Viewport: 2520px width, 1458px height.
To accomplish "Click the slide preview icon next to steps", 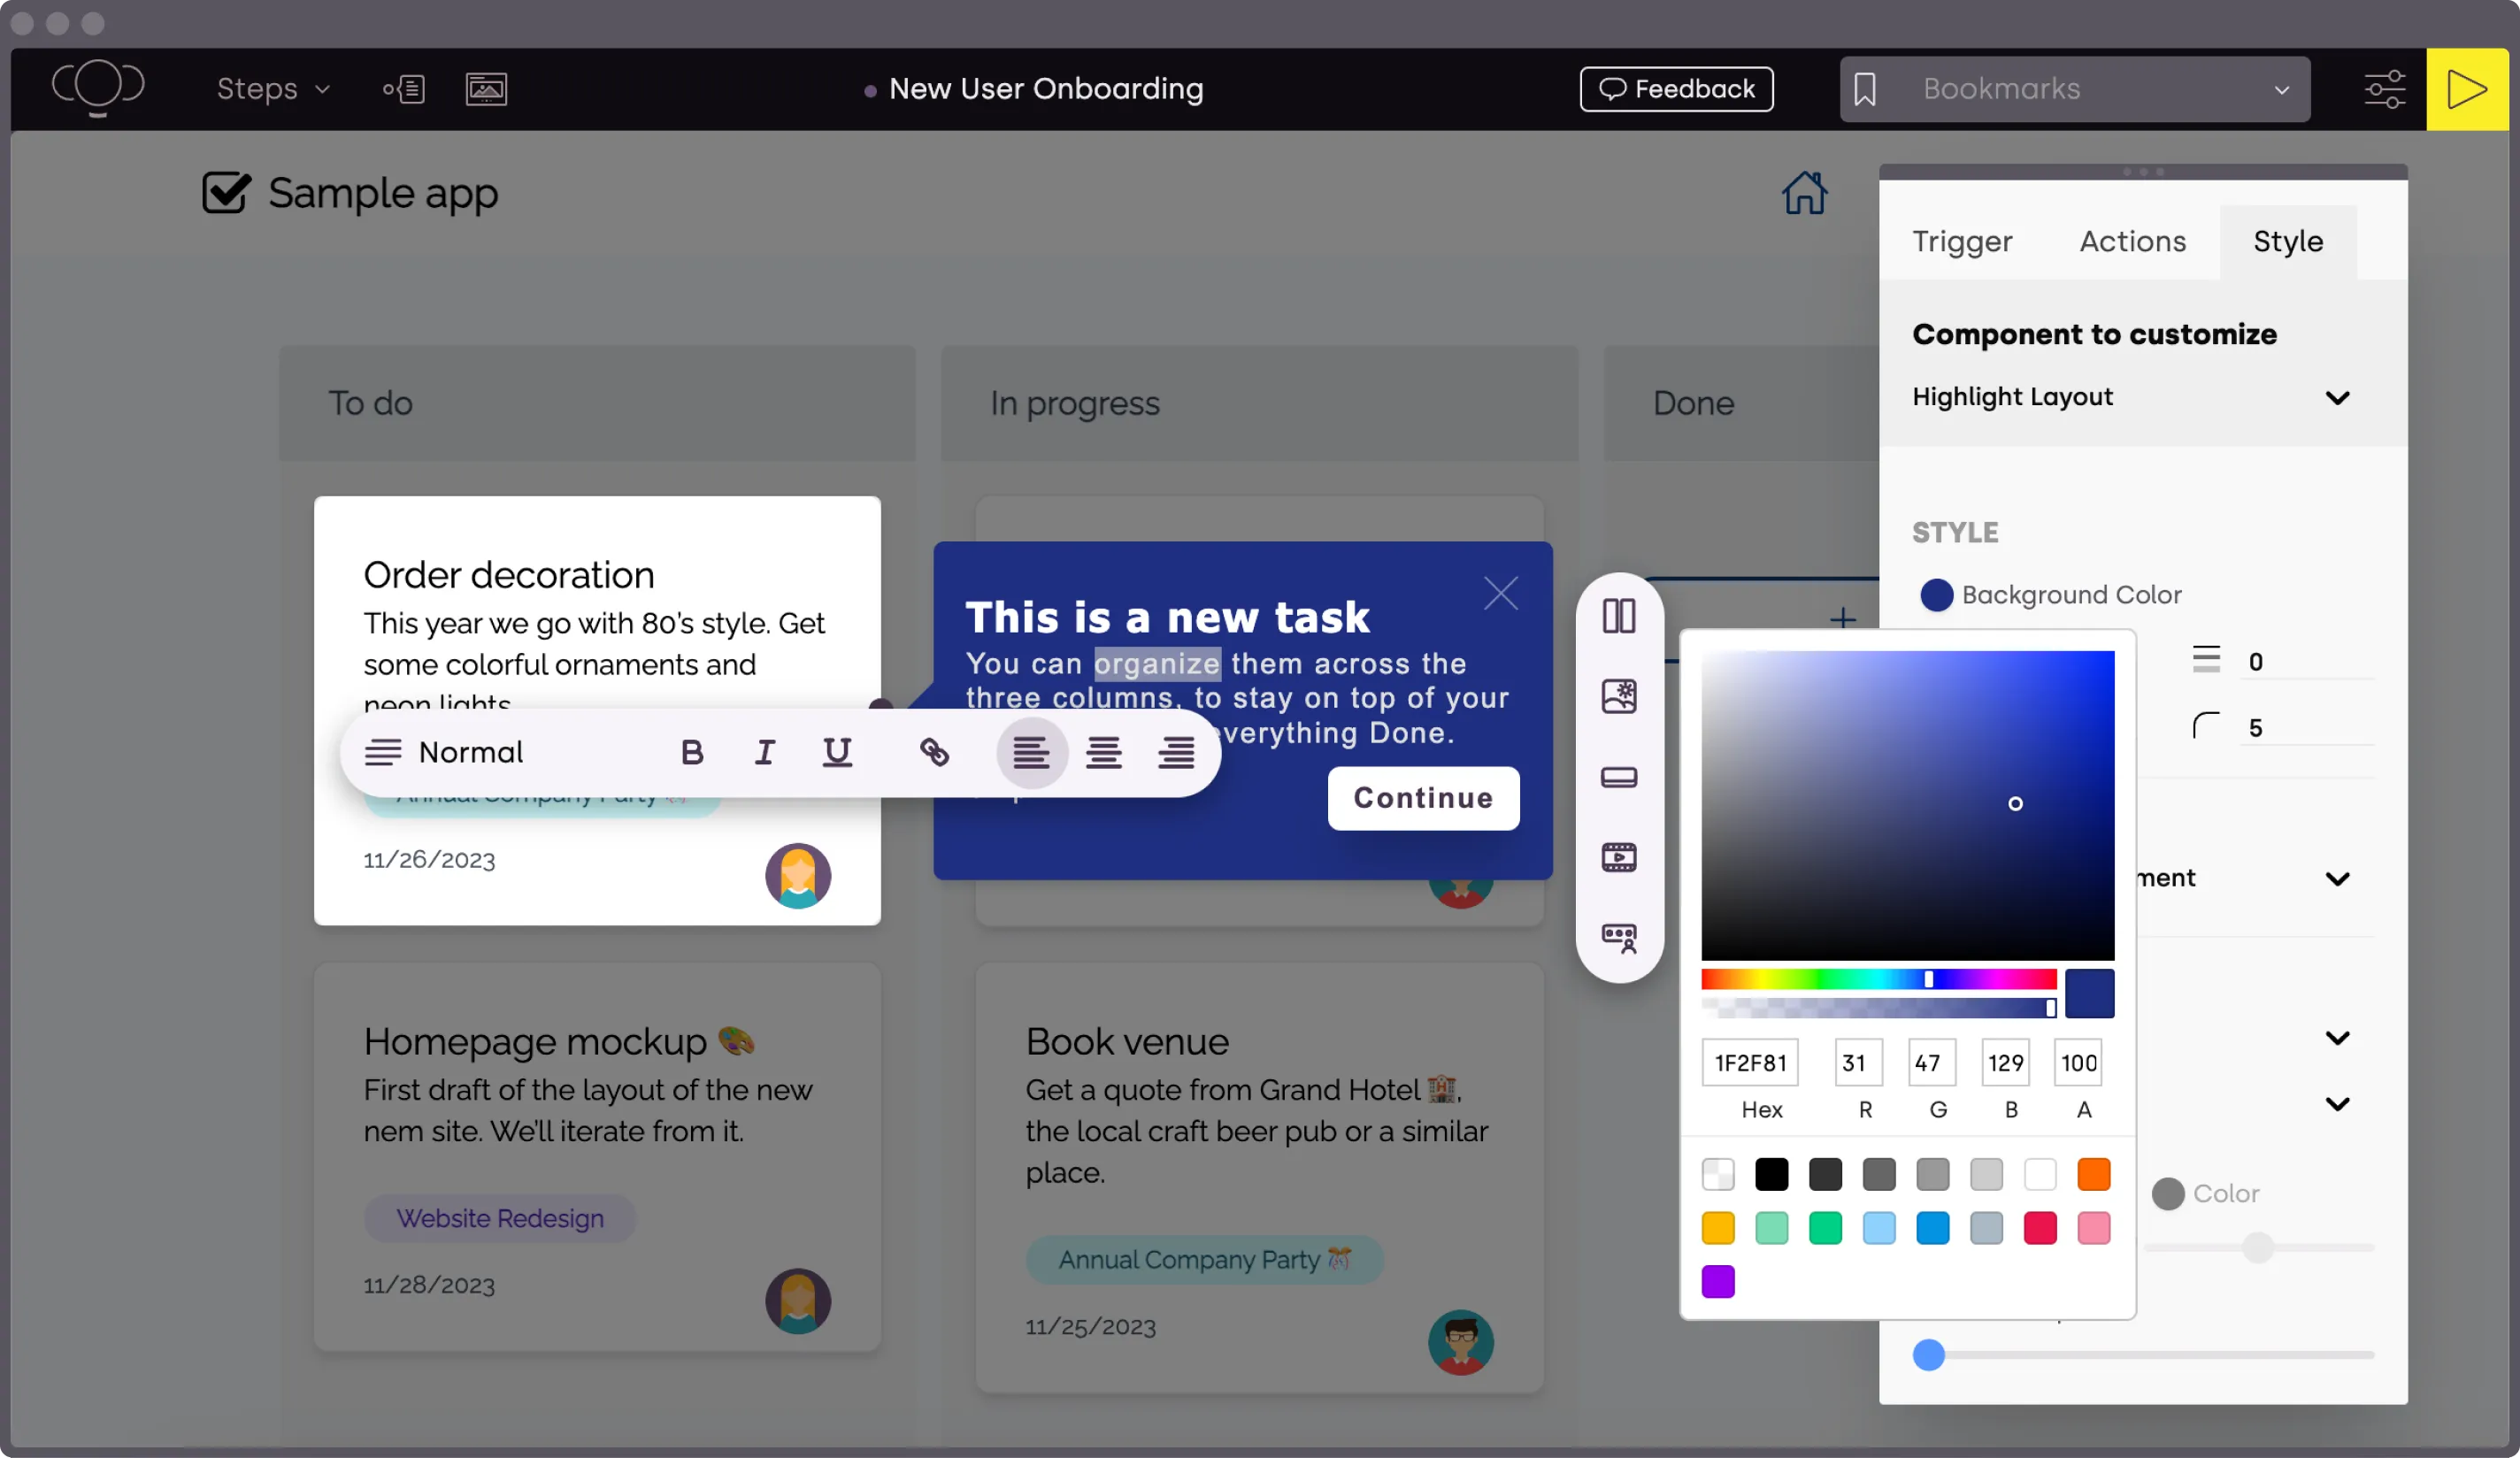I will click(487, 89).
